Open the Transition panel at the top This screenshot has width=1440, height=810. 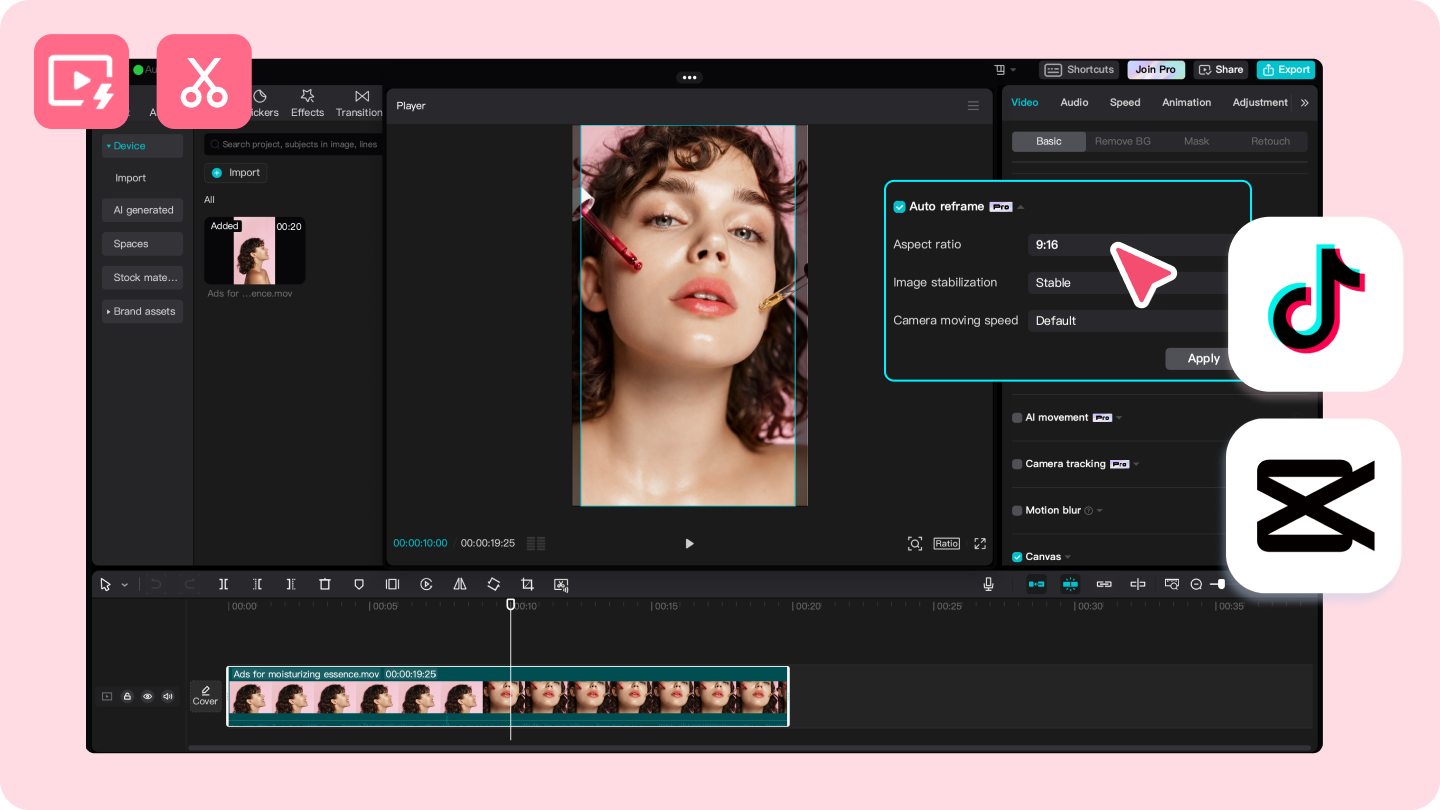(x=359, y=103)
